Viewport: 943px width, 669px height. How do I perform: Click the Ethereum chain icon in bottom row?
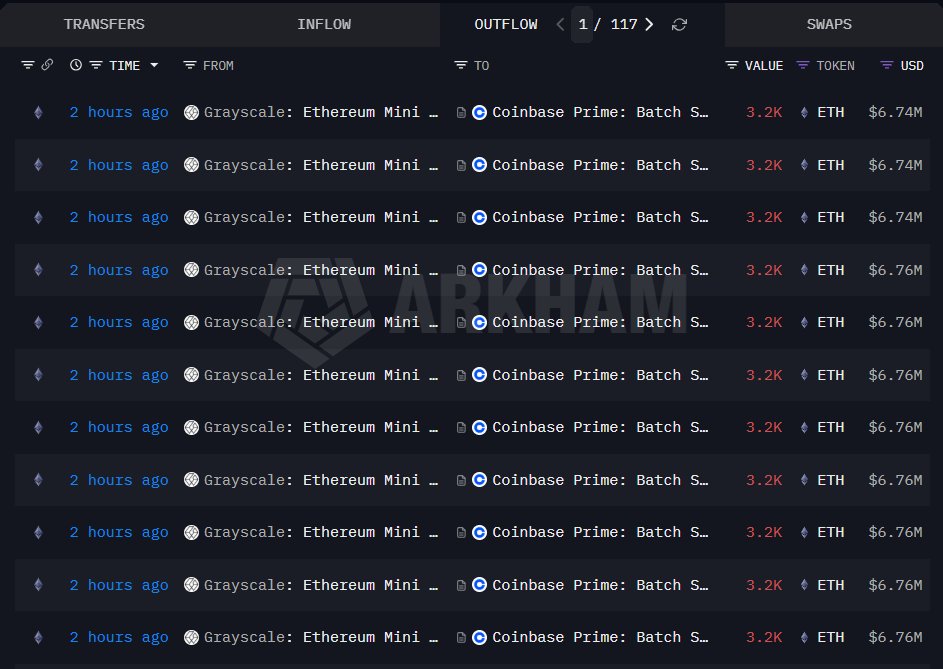[x=38, y=638]
